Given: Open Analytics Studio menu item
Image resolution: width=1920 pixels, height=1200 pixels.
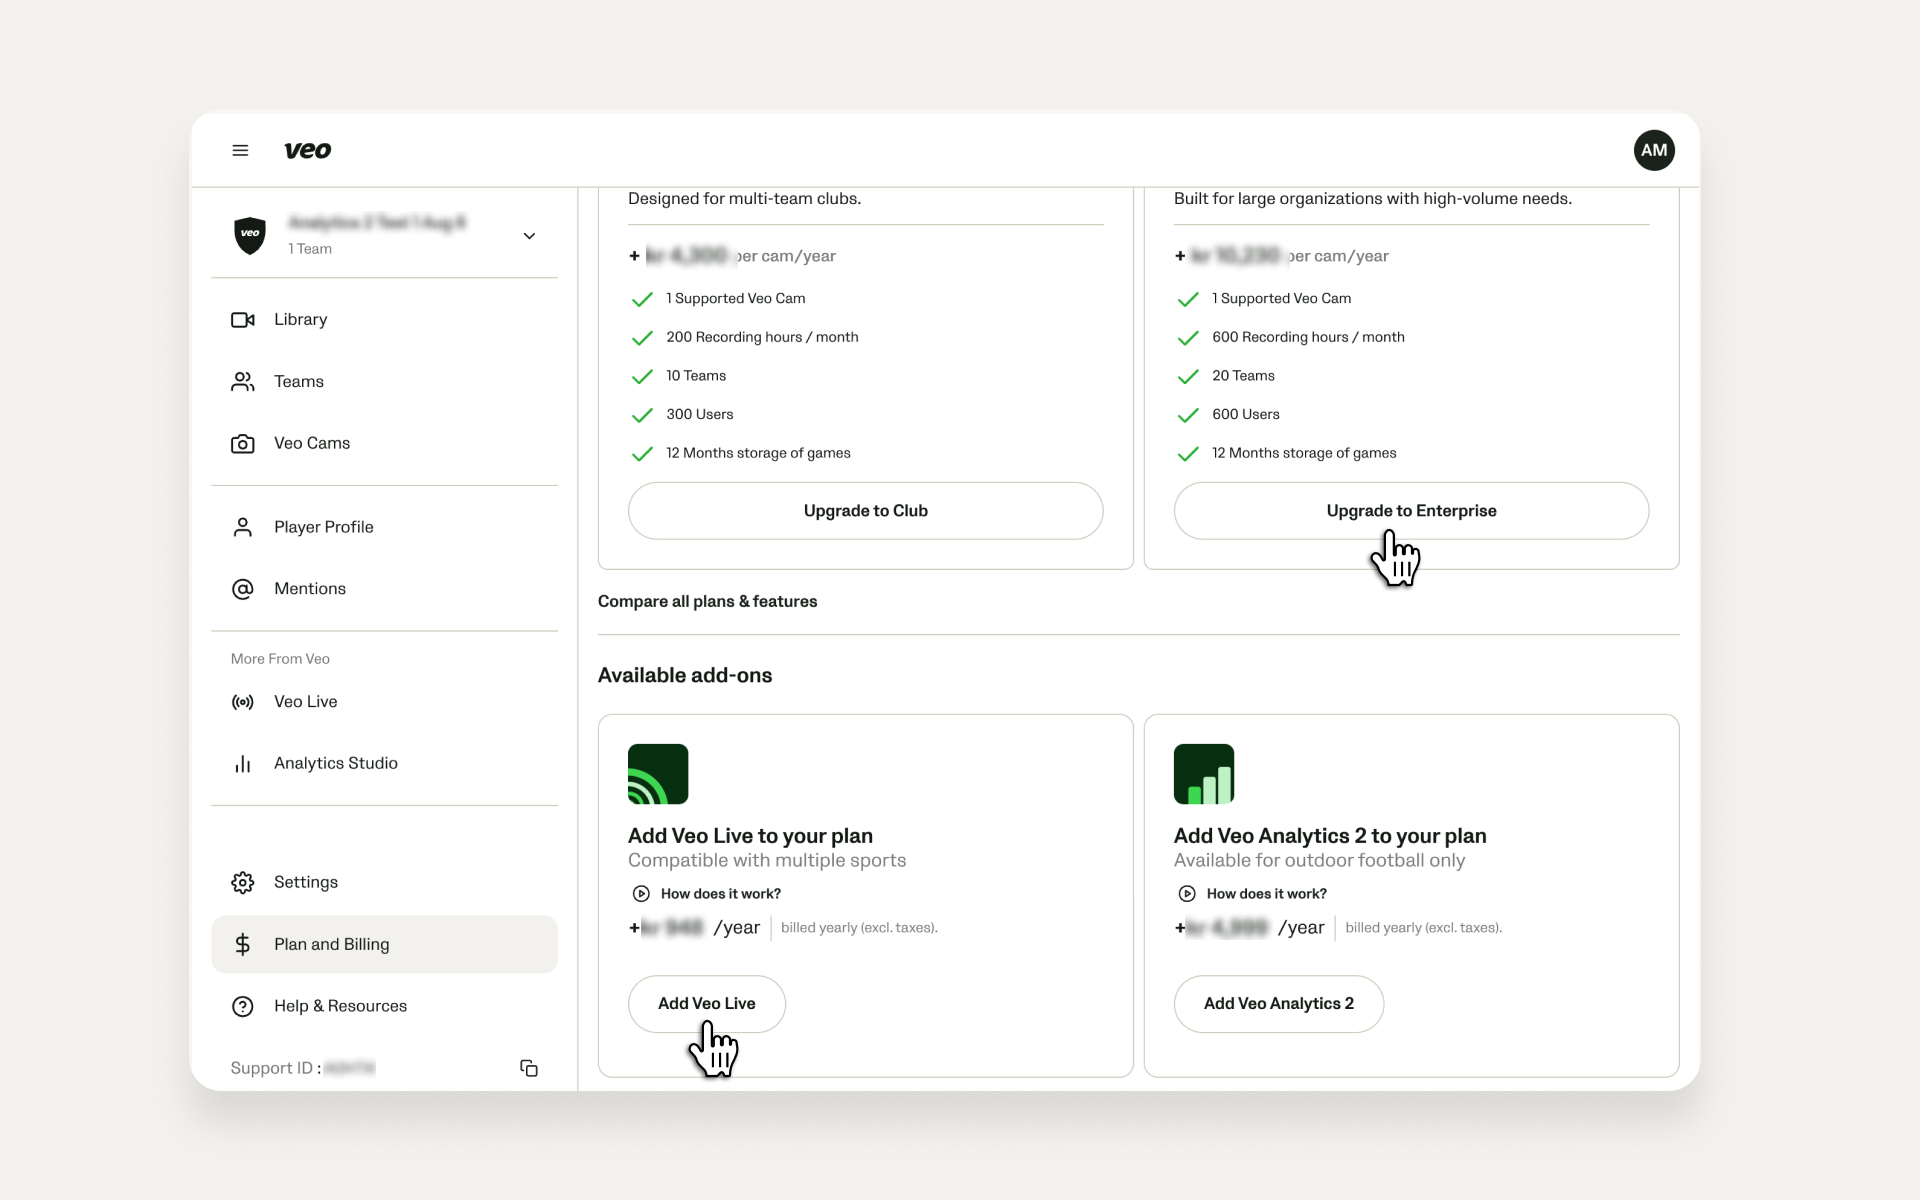Looking at the screenshot, I should point(385,764).
